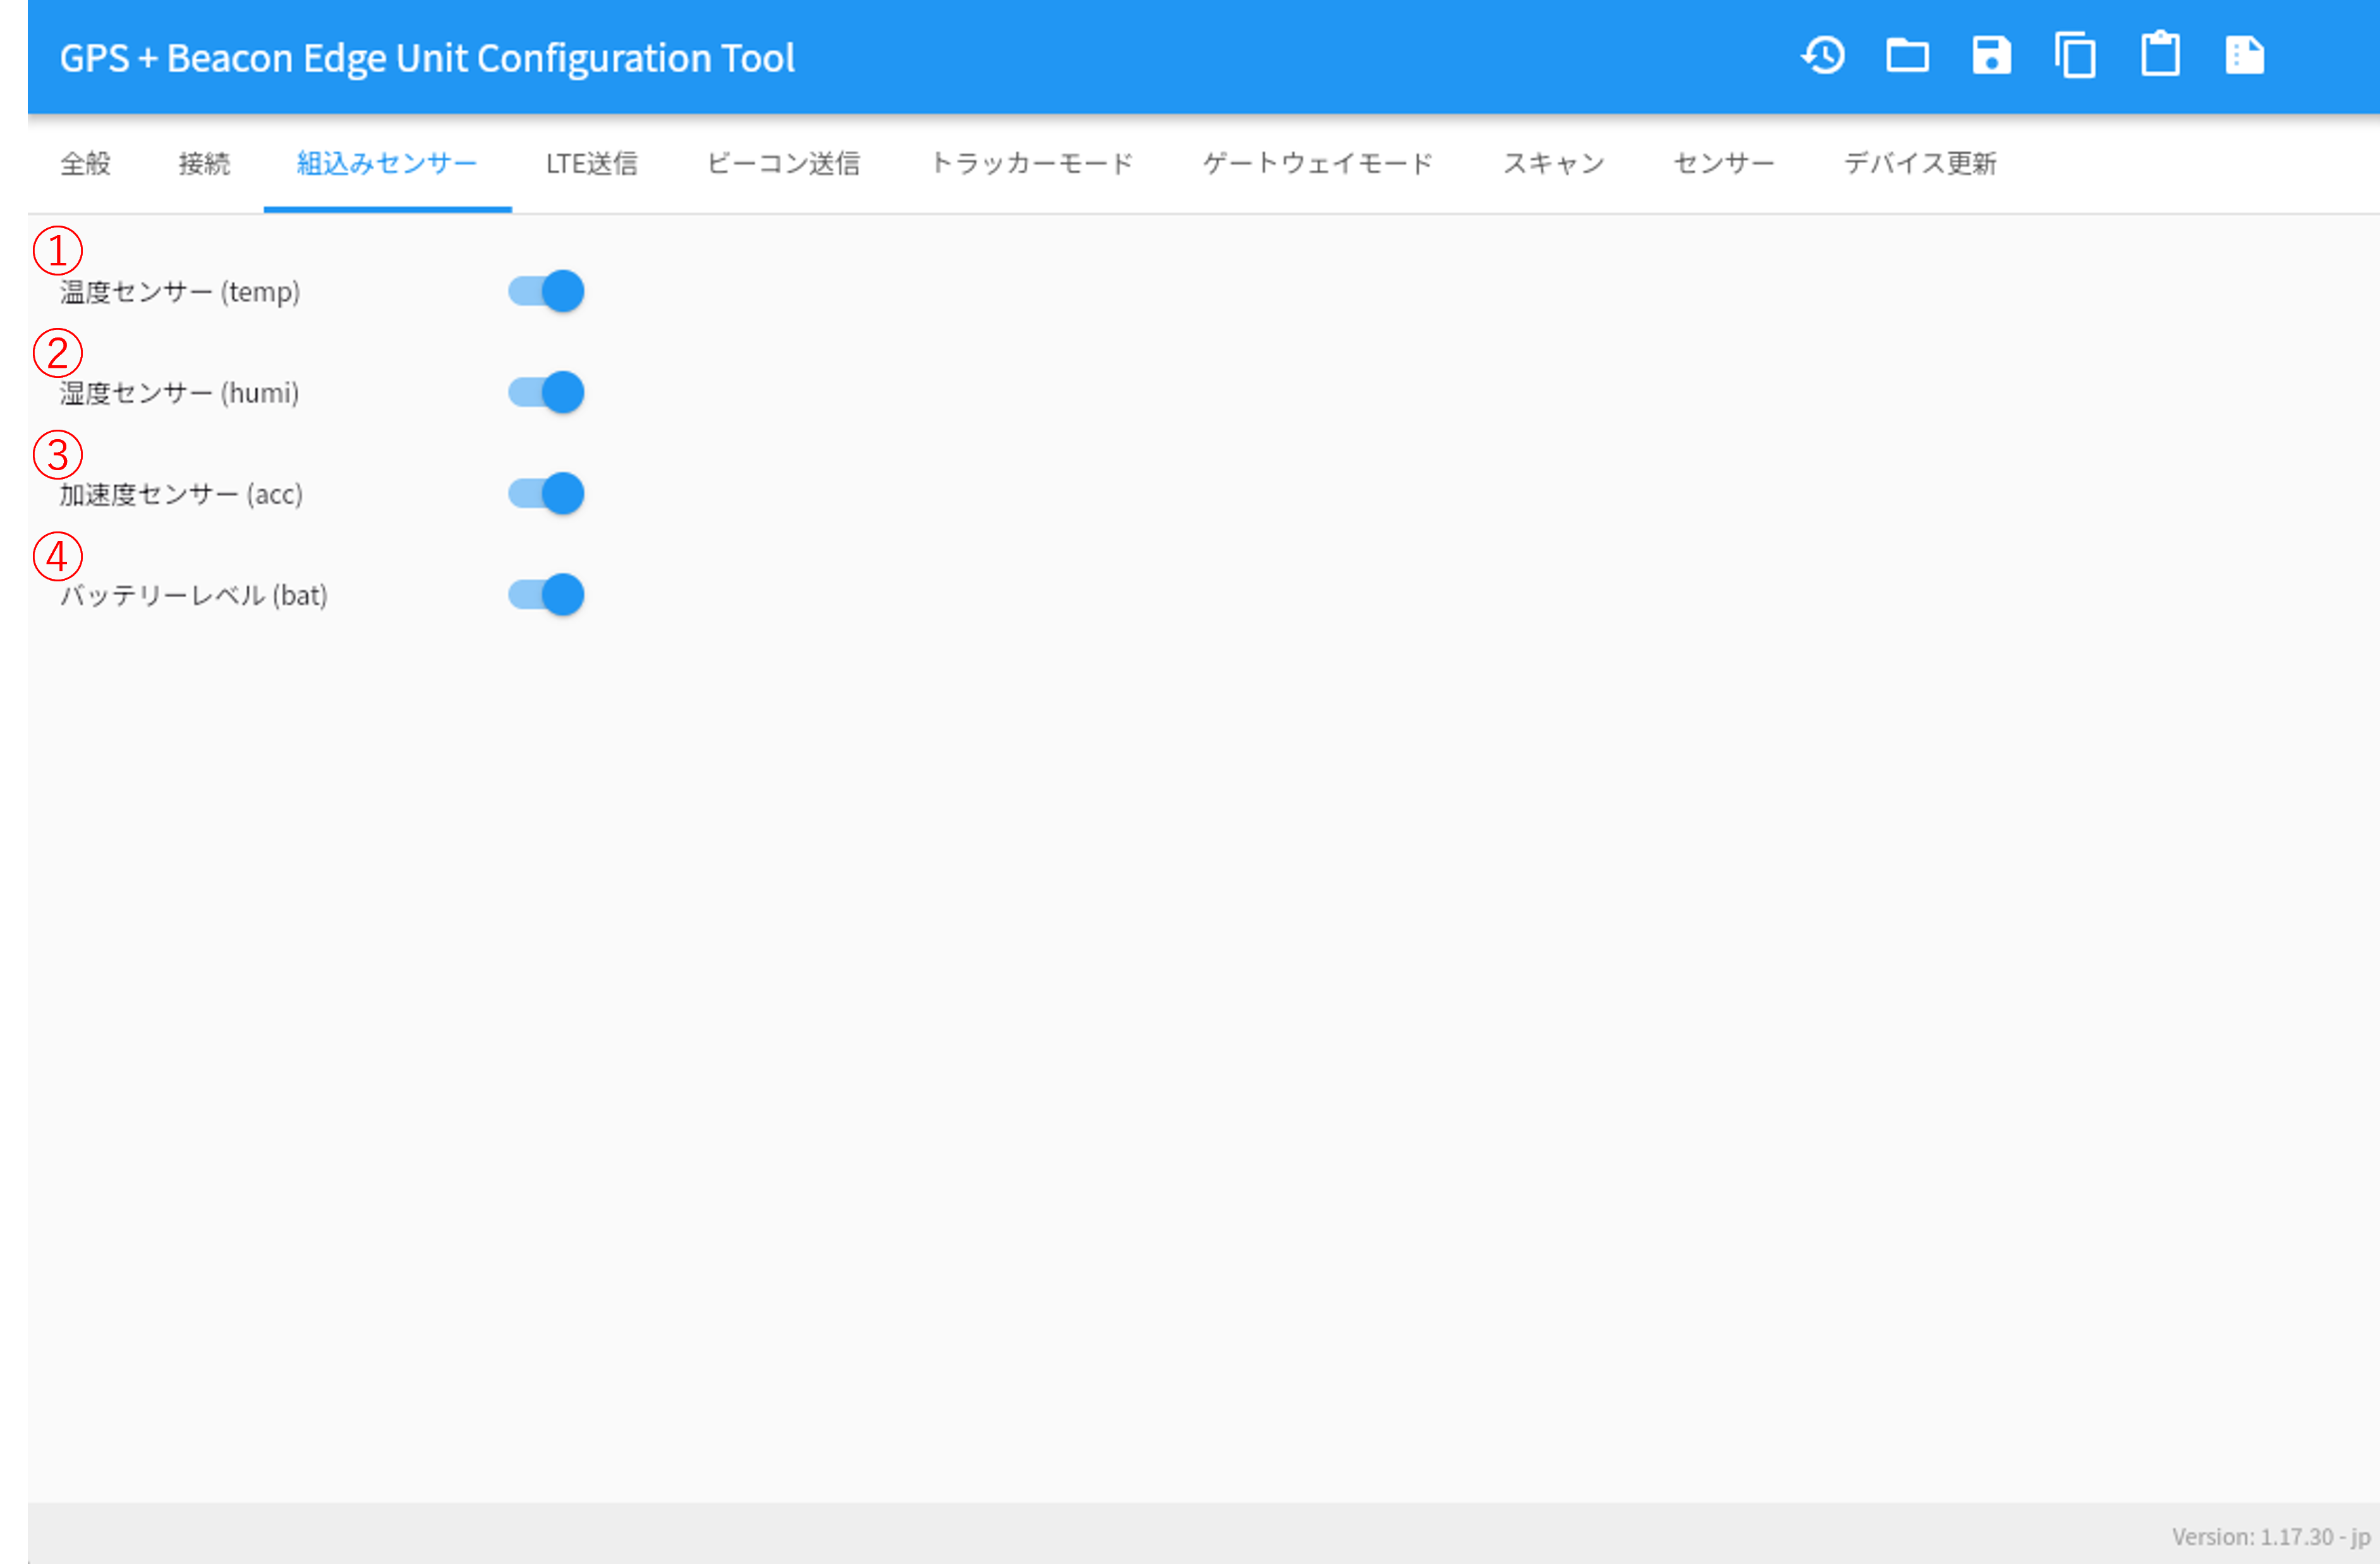Click the clipboard paste icon
Screen dimensions: 2380x1564
tap(2160, 54)
